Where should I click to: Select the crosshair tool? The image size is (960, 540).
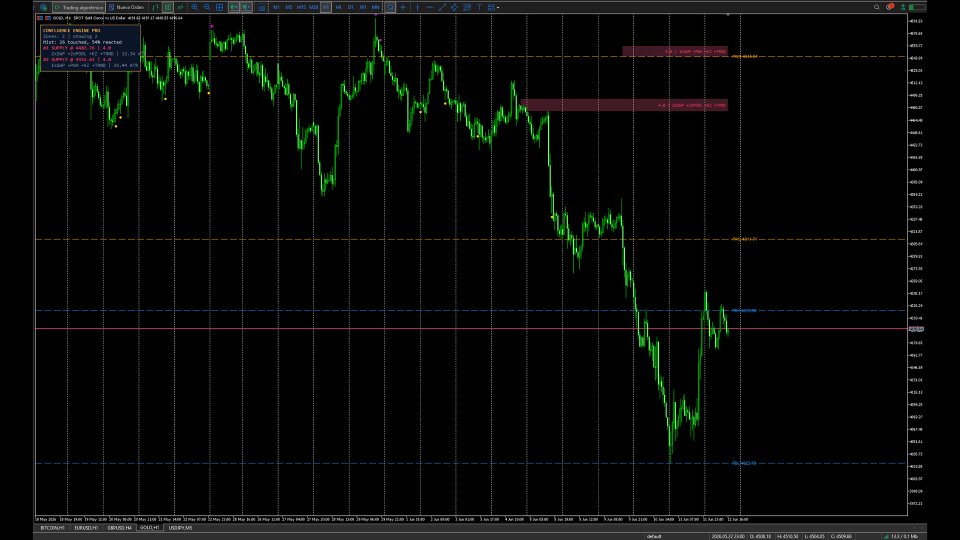(403, 7)
